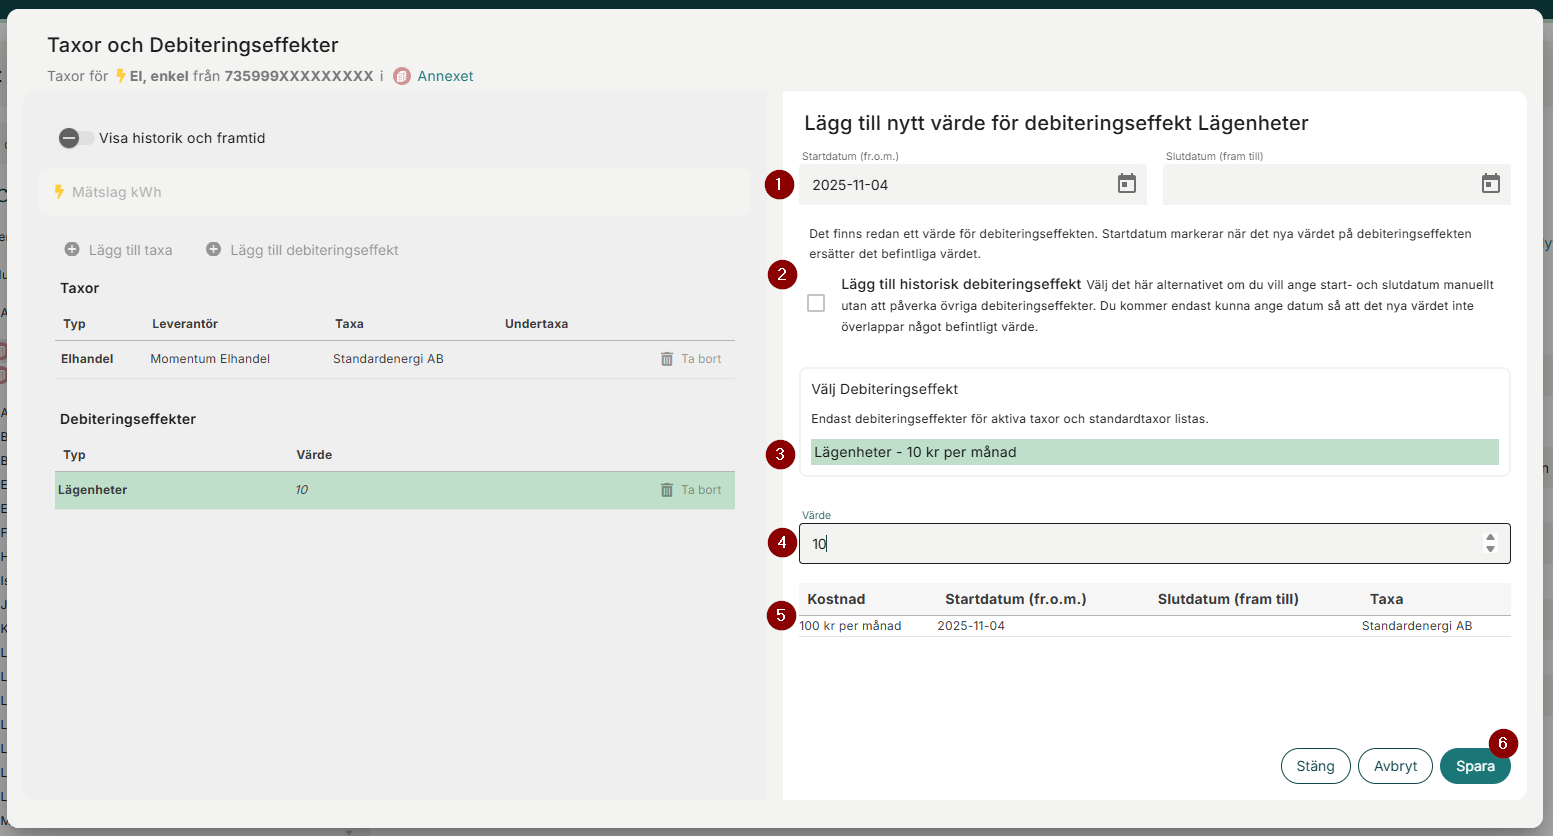
Task: Click the Avbryt button
Action: 1395,766
